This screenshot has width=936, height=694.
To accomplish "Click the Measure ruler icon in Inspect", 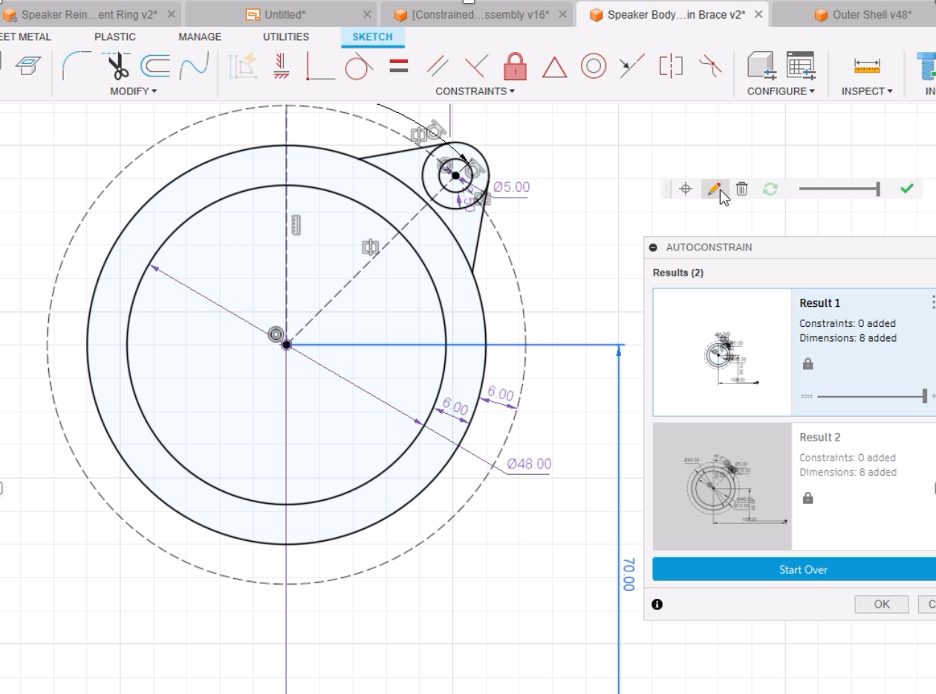I will (x=866, y=67).
